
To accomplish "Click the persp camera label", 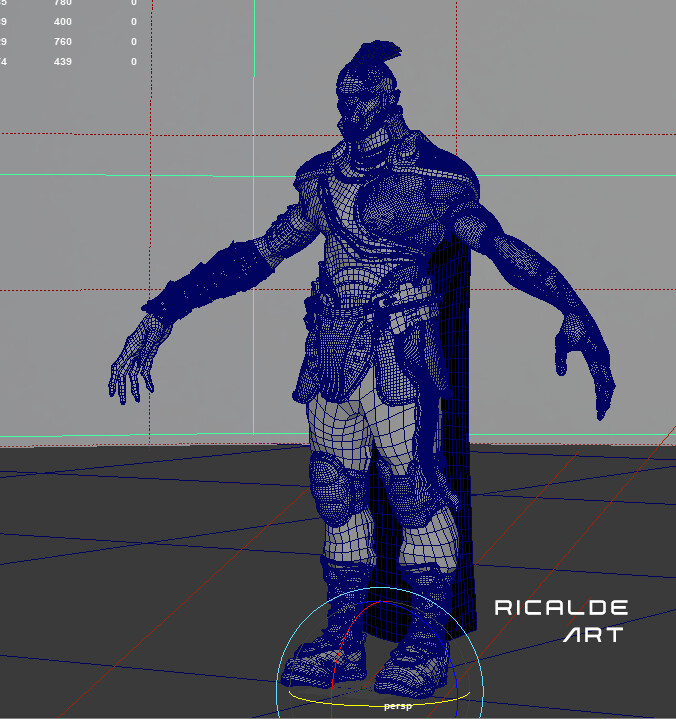I will tap(398, 705).
